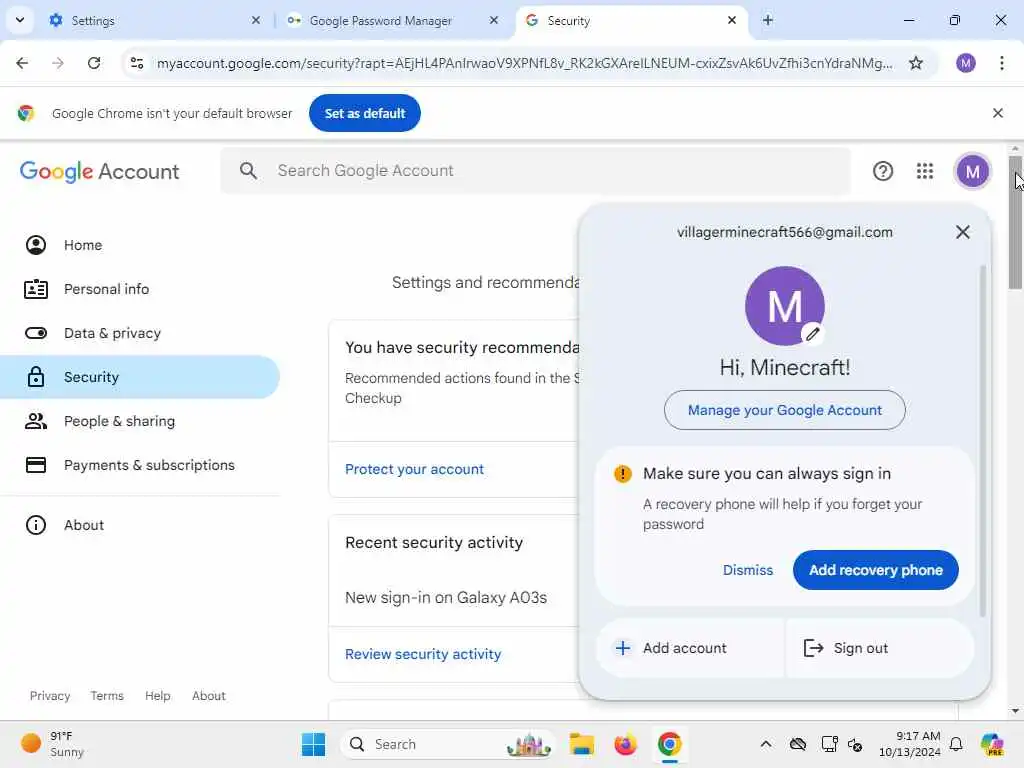Viewport: 1024px width, 768px height.
Task: Click the page vertical scrollbar thumb
Action: 1014,222
